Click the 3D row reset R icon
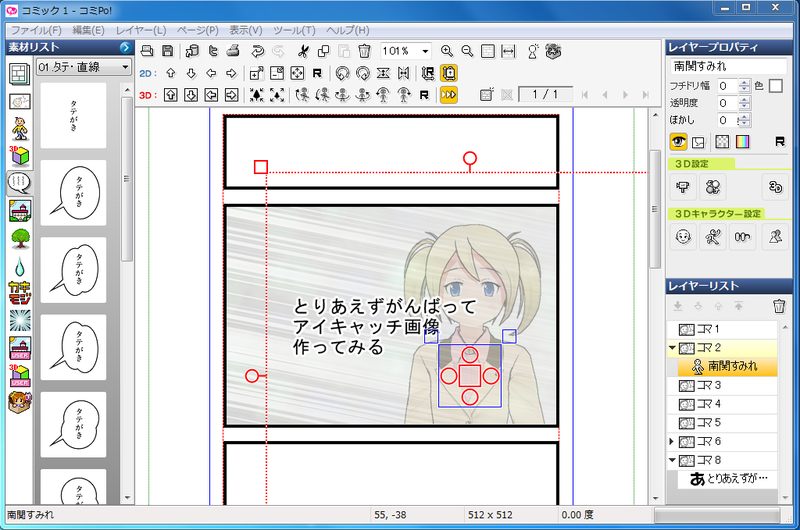This screenshot has width=800, height=530. coord(423,95)
